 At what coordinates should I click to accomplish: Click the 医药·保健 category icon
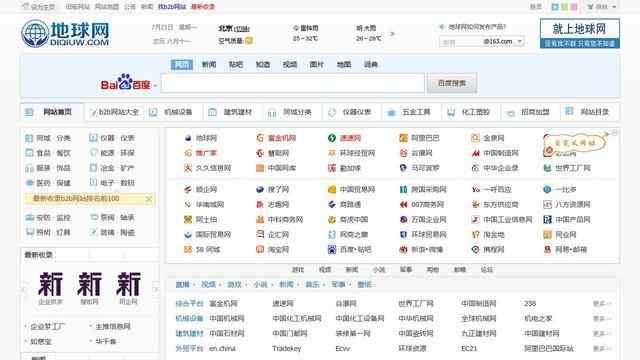[x=29, y=183]
